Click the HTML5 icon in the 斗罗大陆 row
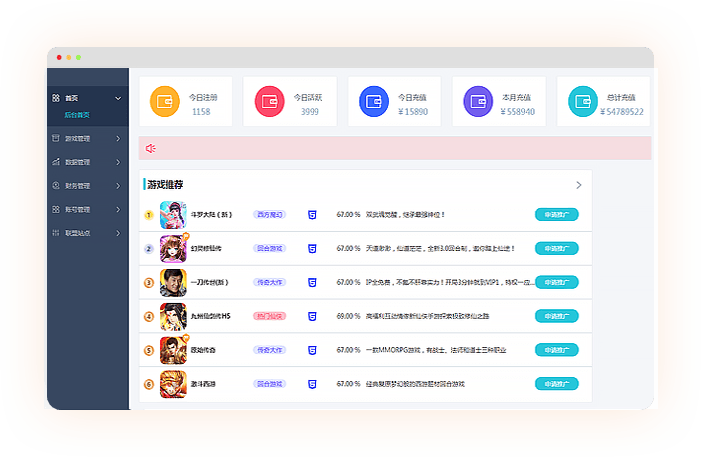The width and height of the screenshot is (701, 457). pos(312,215)
